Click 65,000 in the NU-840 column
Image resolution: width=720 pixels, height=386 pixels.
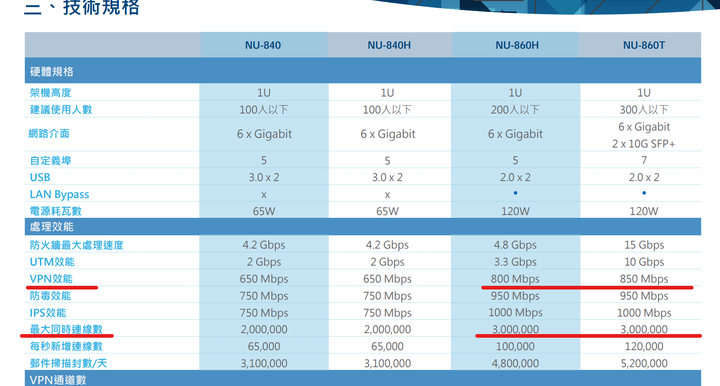[264, 346]
